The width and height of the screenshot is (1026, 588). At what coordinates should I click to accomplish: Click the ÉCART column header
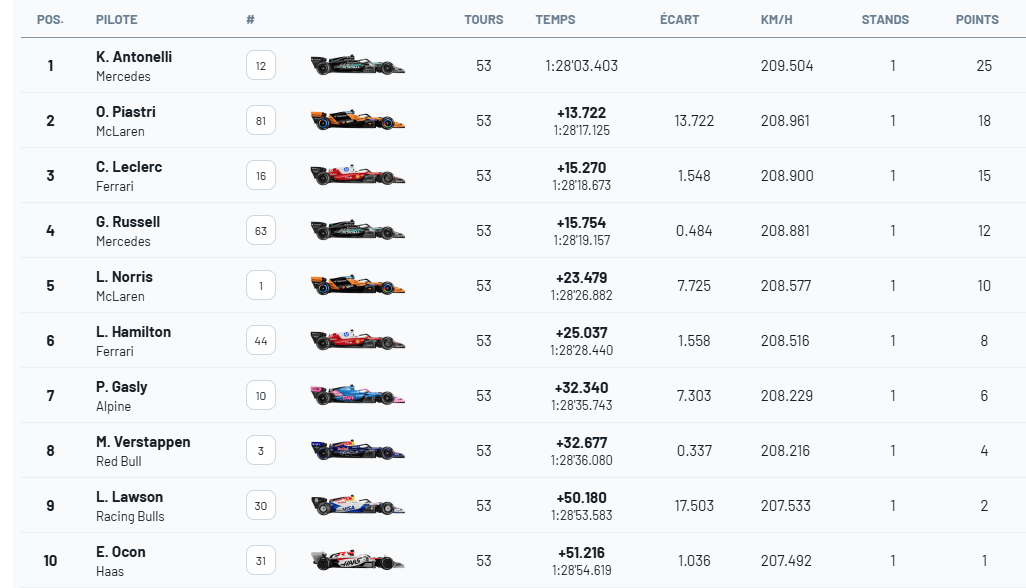click(680, 20)
